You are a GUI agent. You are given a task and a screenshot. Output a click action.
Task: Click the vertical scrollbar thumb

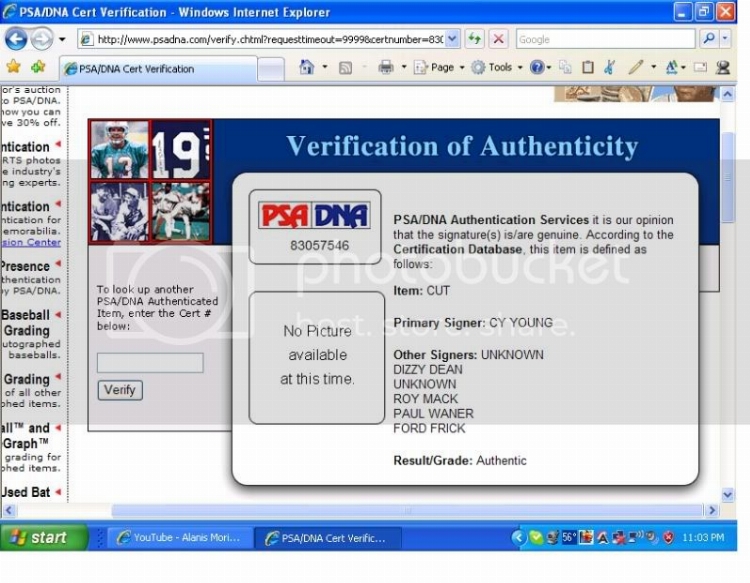coord(728,177)
